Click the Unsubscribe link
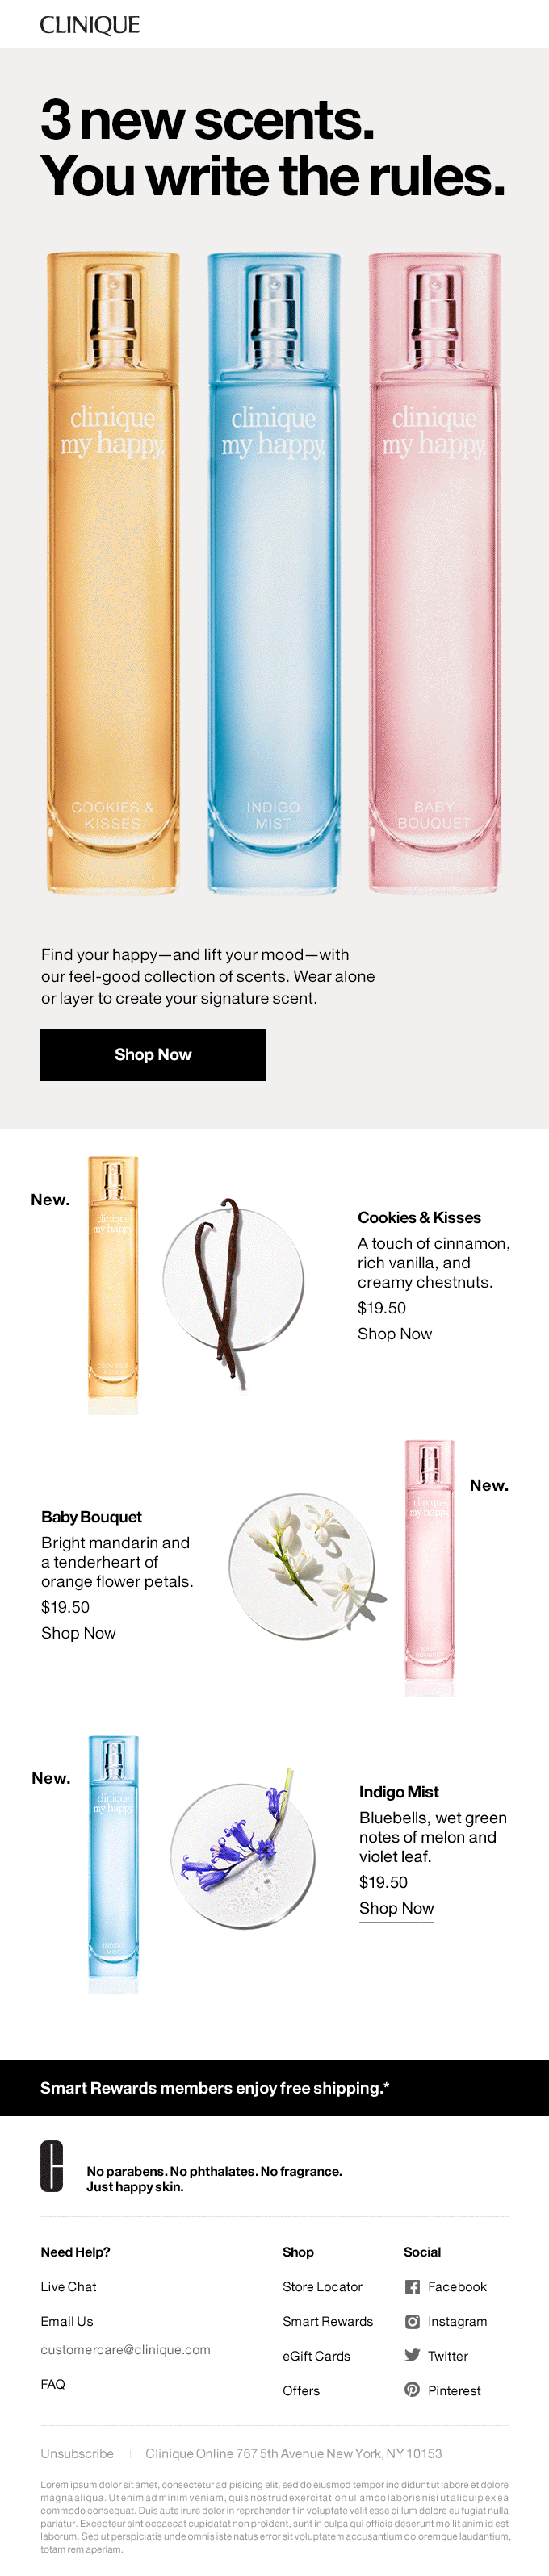 (77, 2454)
